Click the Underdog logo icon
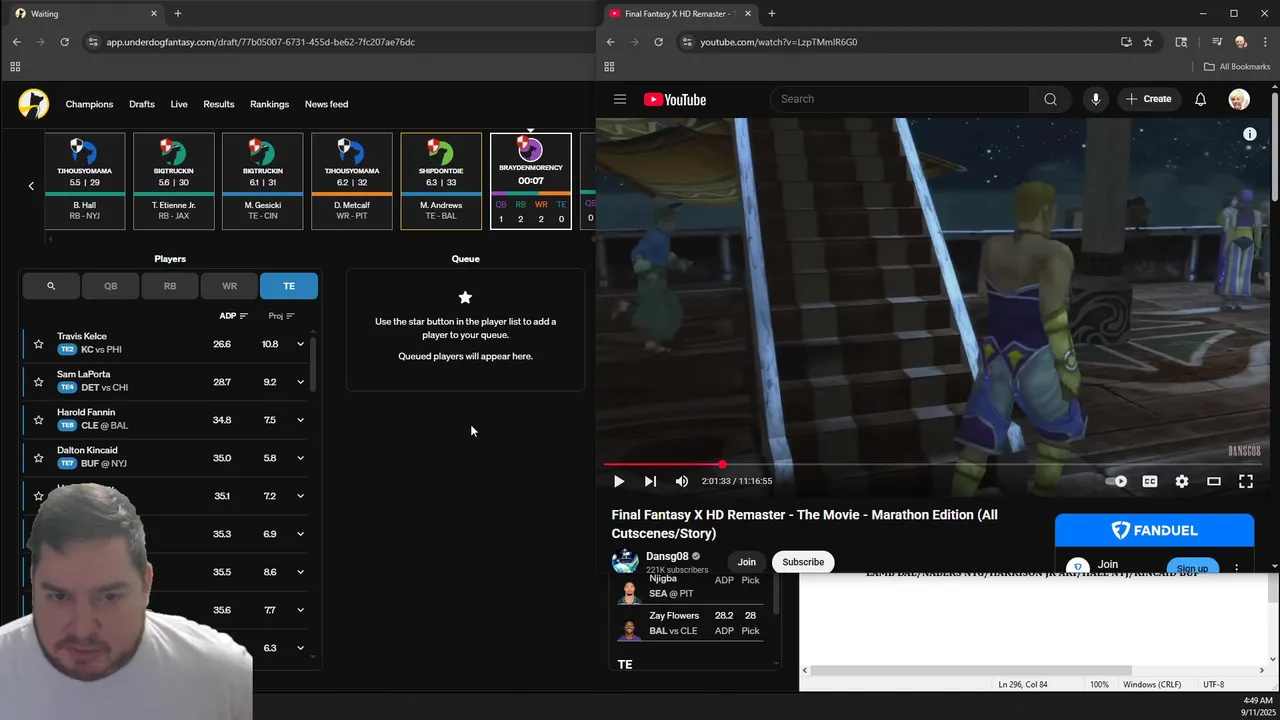This screenshot has width=1280, height=720. 33,104
